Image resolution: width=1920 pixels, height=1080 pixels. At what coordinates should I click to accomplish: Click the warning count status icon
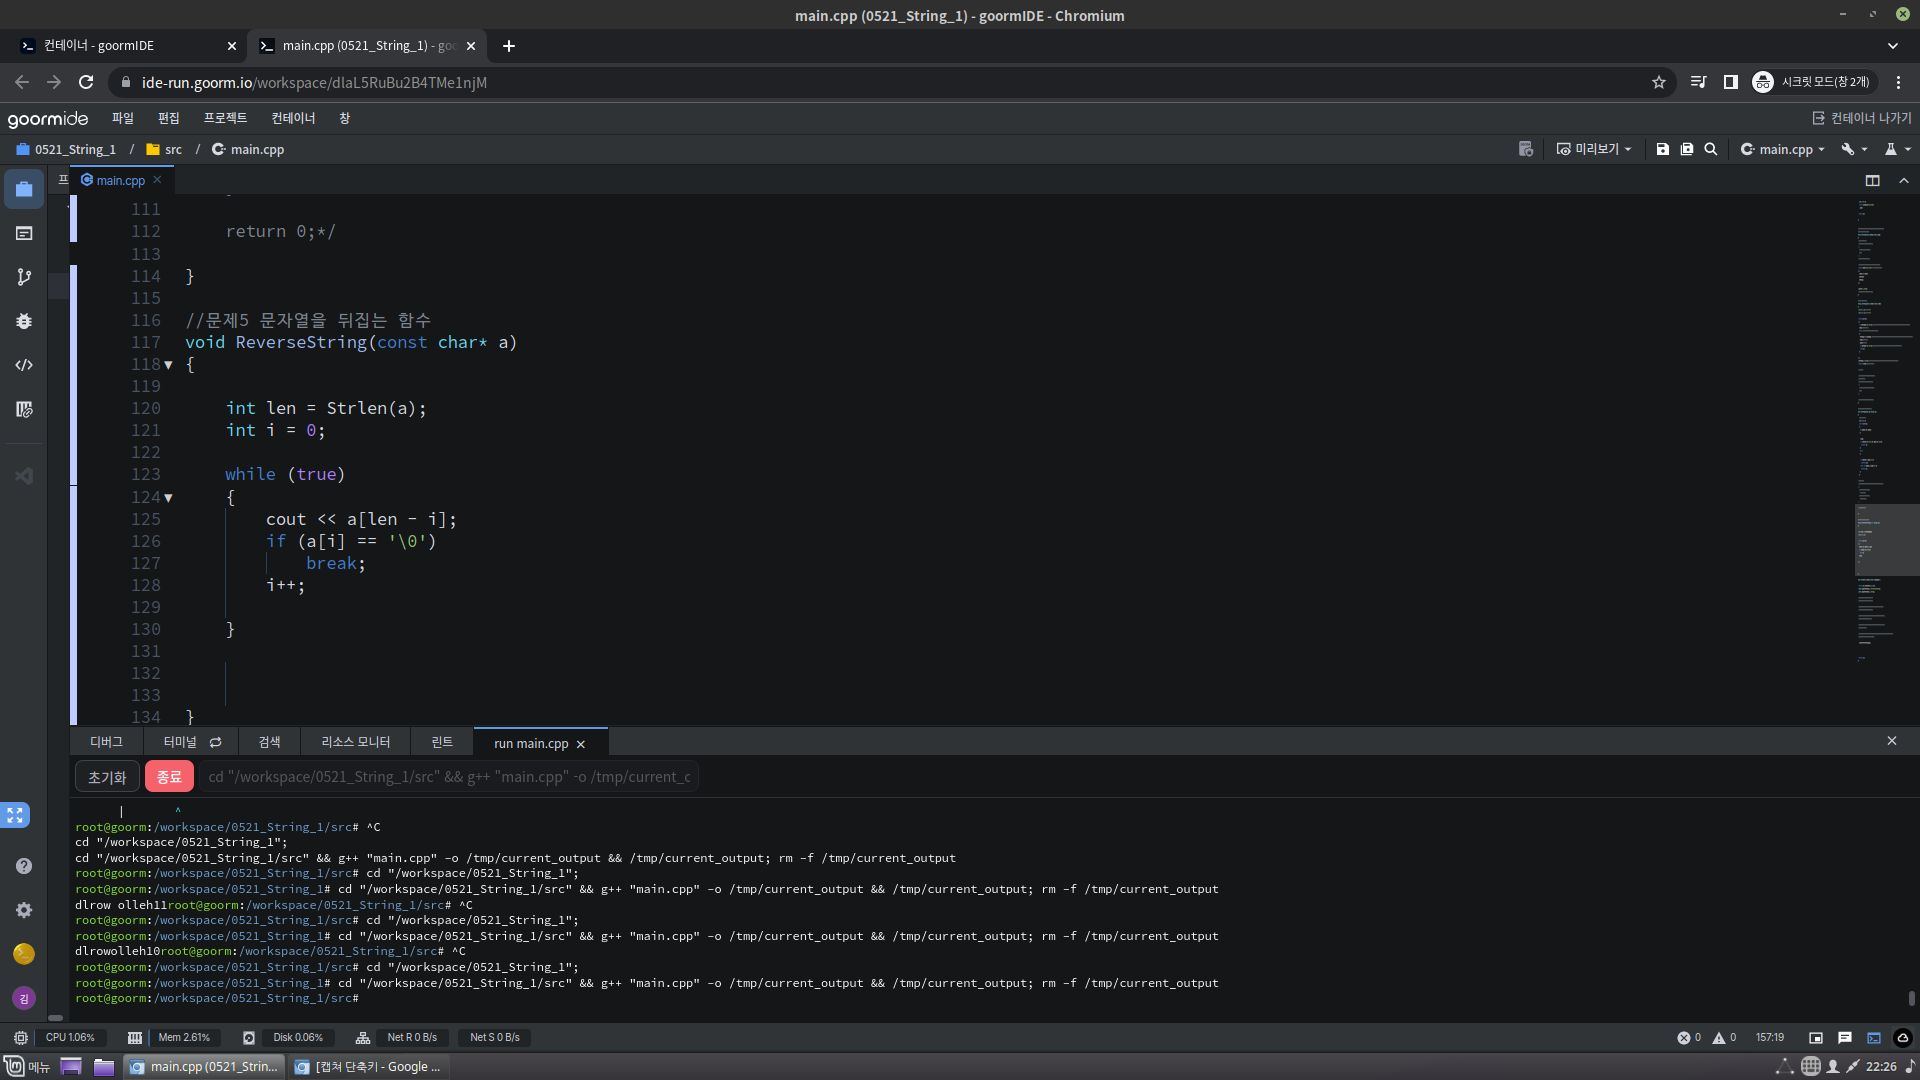click(x=1724, y=1038)
